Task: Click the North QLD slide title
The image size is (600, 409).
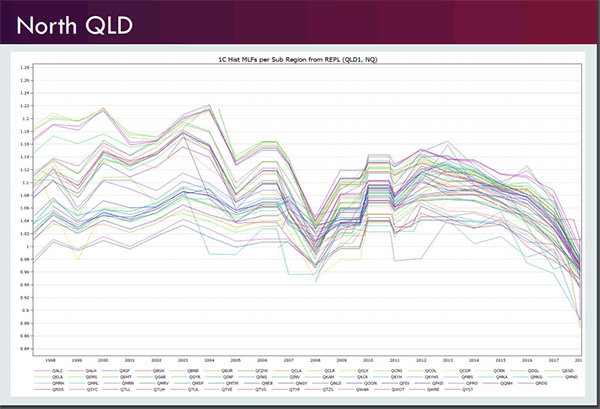Action: point(74,26)
